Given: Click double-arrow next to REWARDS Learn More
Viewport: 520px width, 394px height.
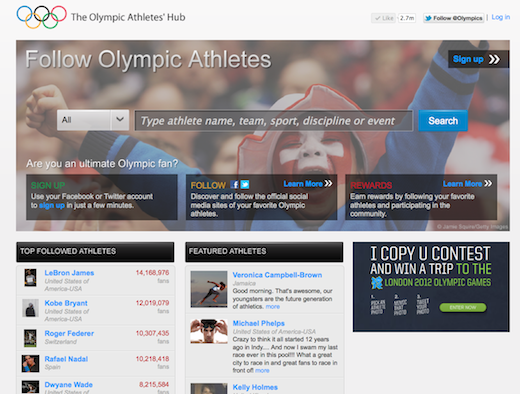Looking at the screenshot, I should [x=488, y=183].
